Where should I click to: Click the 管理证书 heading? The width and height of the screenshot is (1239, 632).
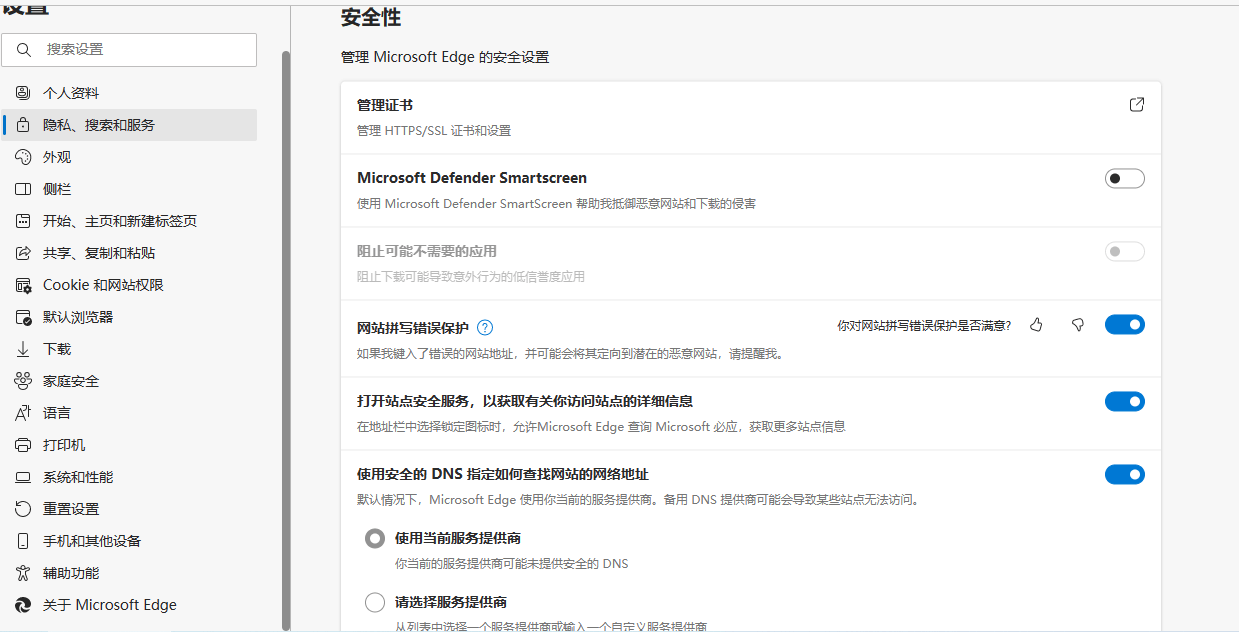pyautogui.click(x=385, y=105)
